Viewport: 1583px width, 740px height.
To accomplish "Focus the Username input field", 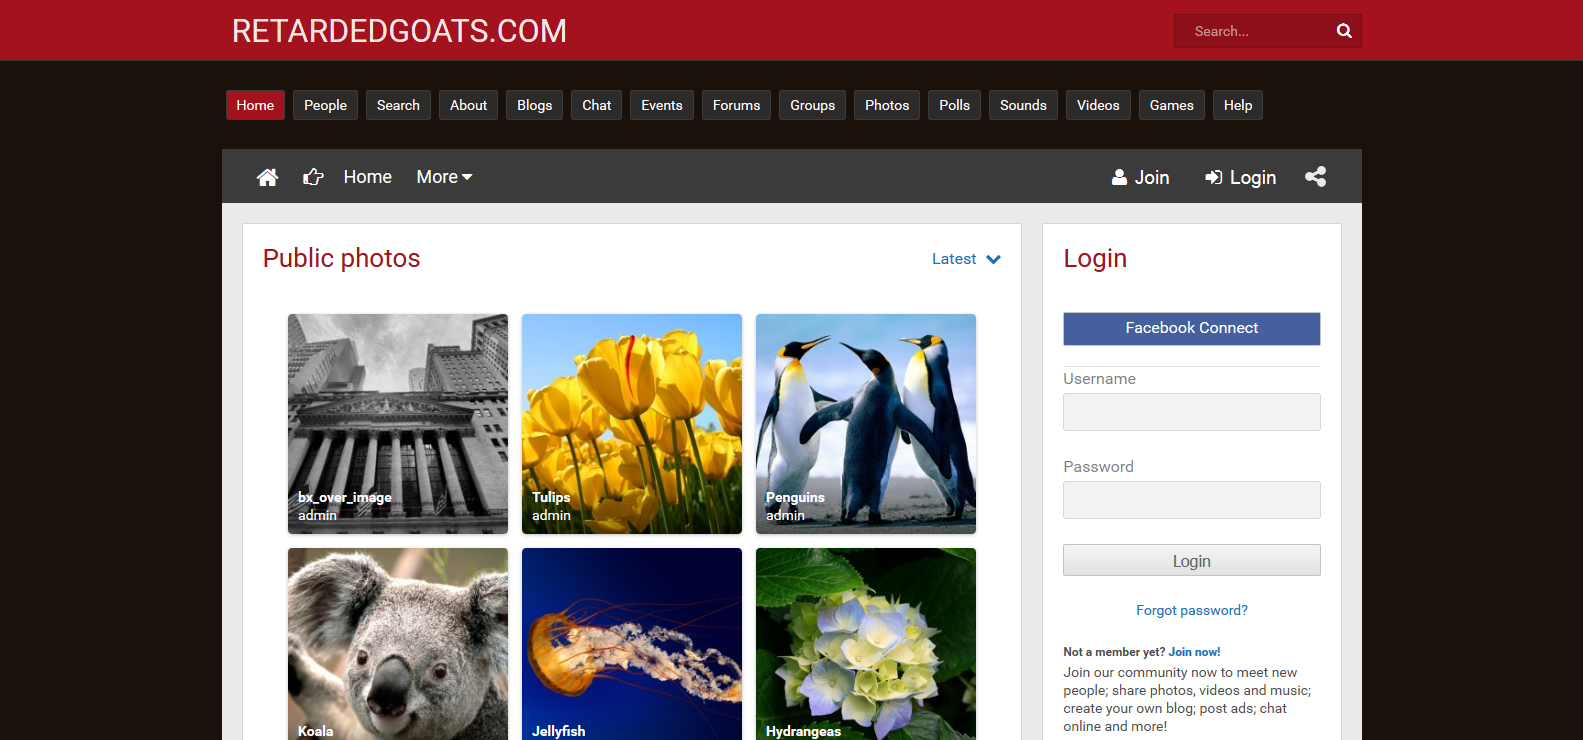I will click(x=1191, y=412).
